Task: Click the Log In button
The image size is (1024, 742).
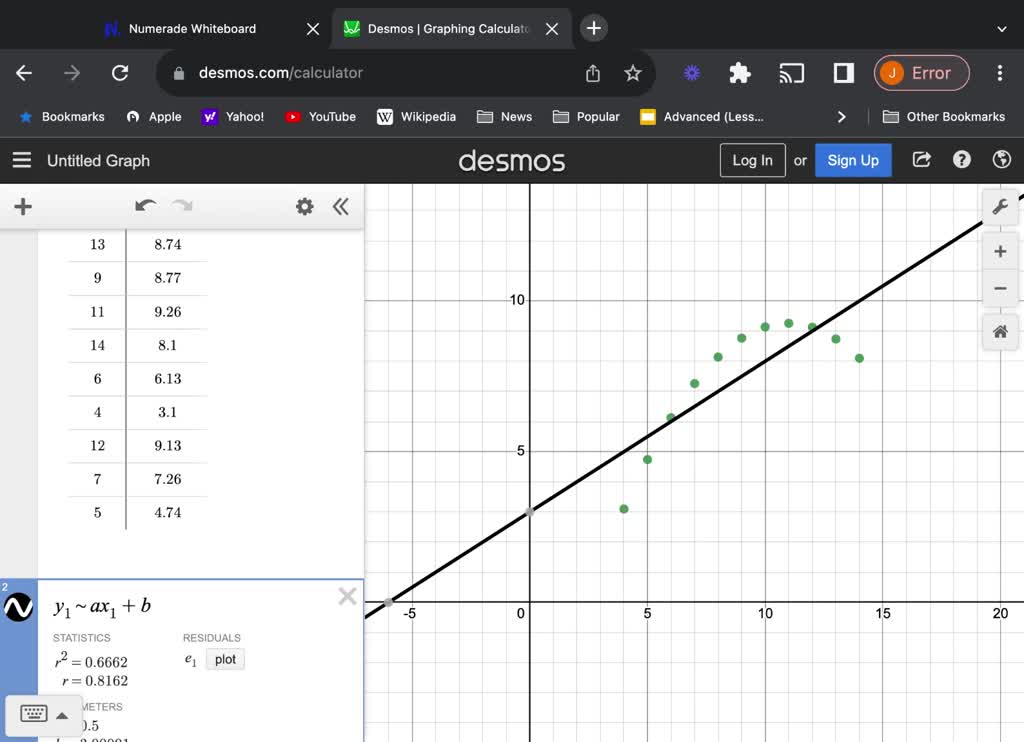Action: pos(752,160)
